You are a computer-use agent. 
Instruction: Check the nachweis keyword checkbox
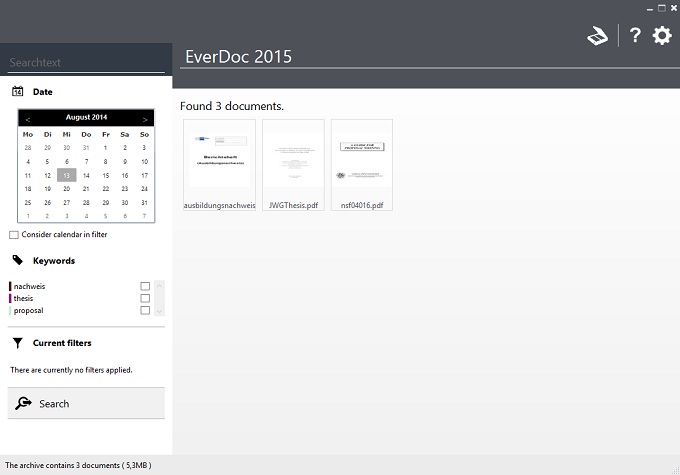145,286
